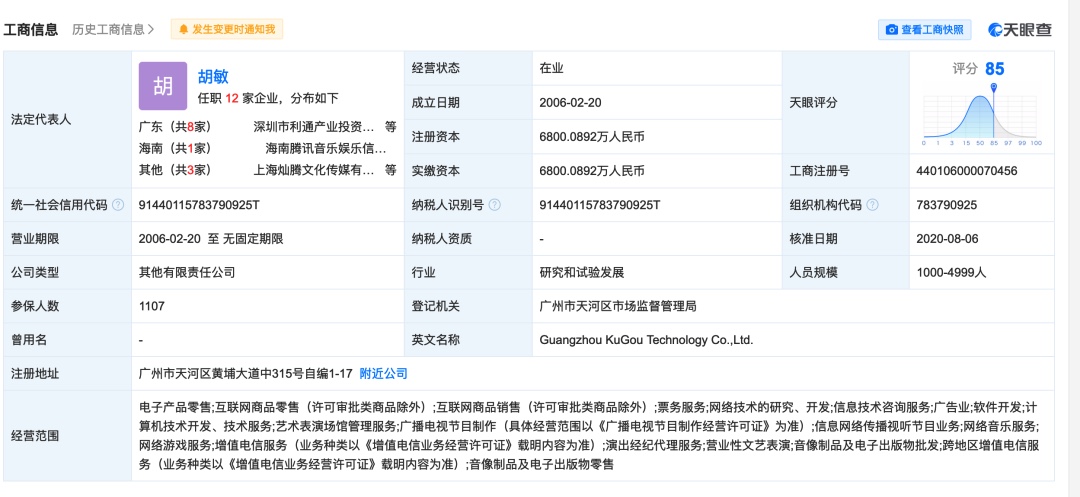Image resolution: width=1080 pixels, height=497 pixels.
Task: Click the bell icon in the notify button
Action: pyautogui.click(x=183, y=30)
